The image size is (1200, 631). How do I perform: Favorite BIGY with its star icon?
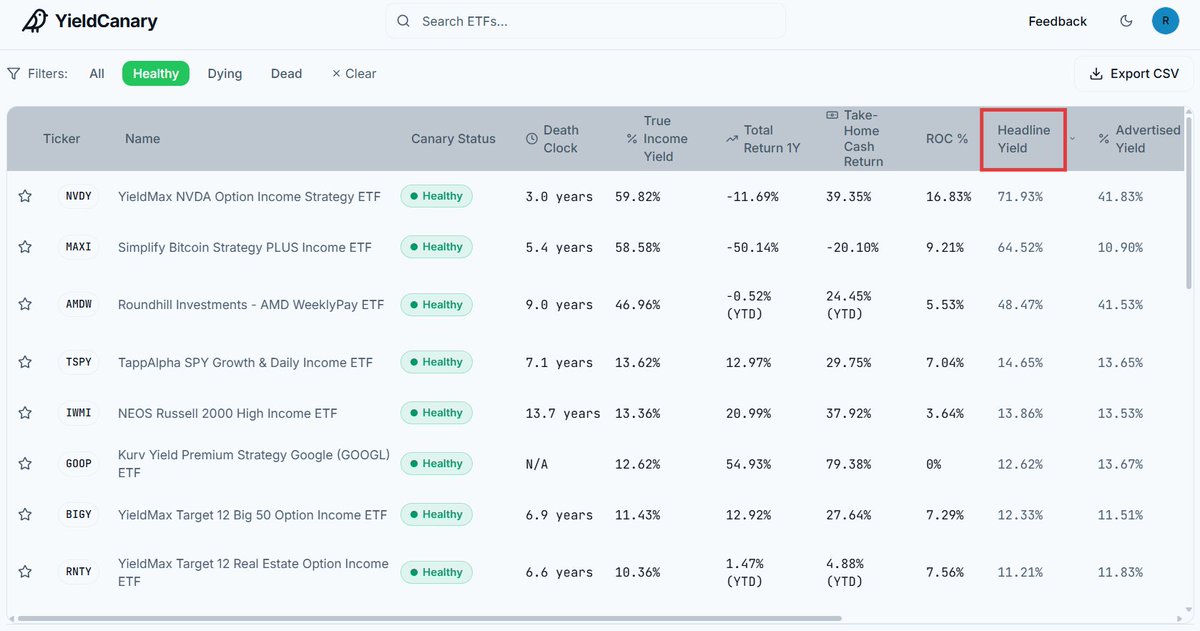click(25, 514)
